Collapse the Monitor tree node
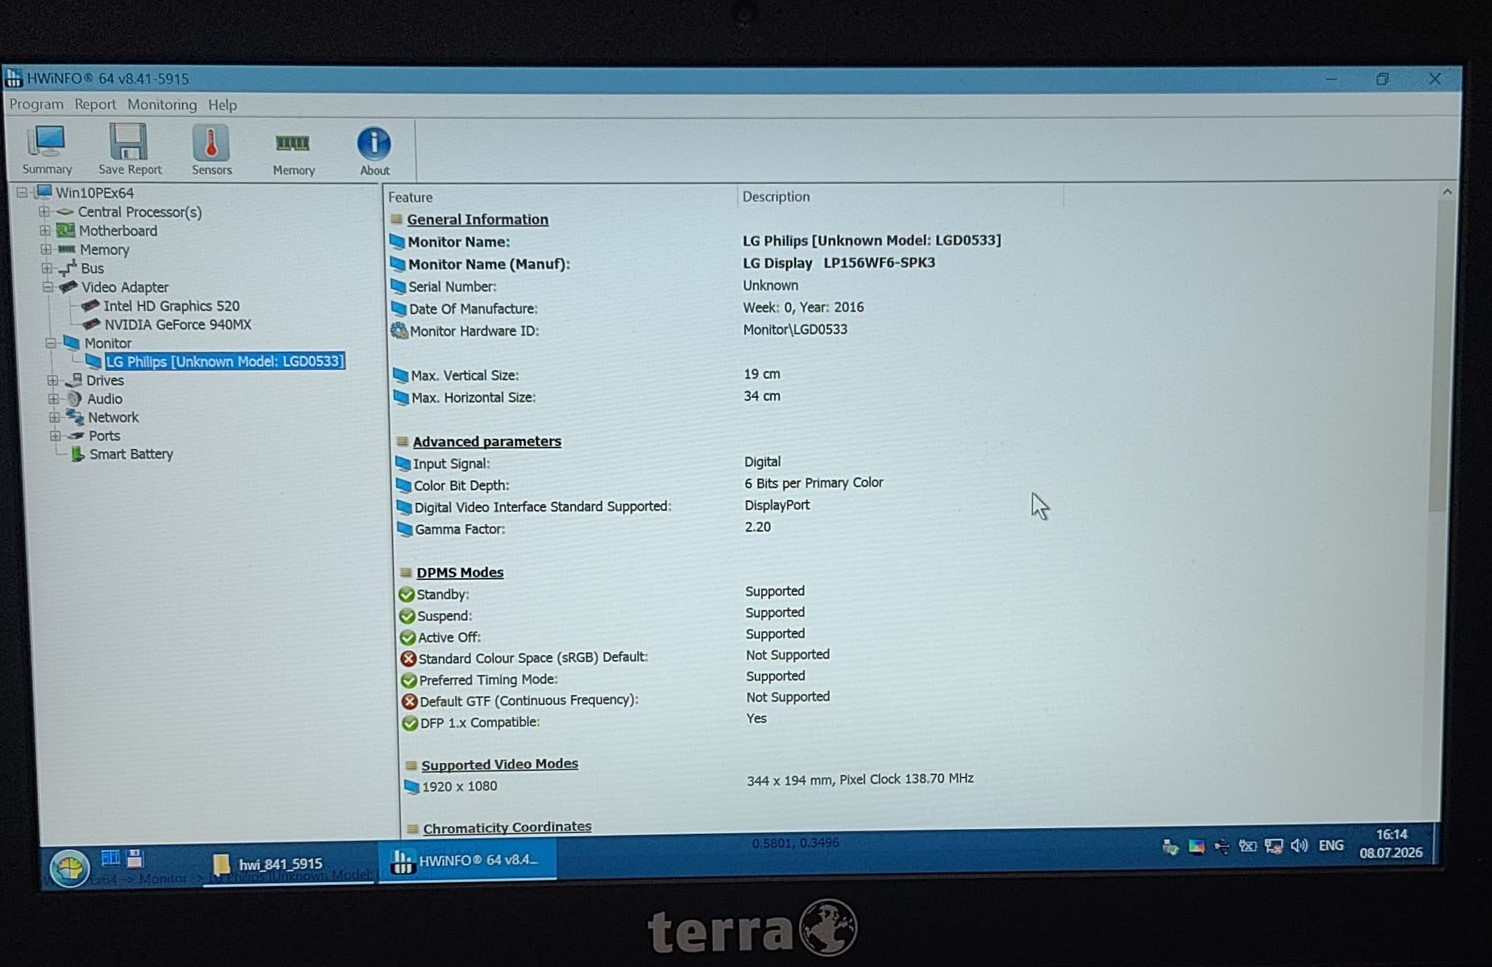Viewport: 1492px width, 967px height. tap(51, 343)
